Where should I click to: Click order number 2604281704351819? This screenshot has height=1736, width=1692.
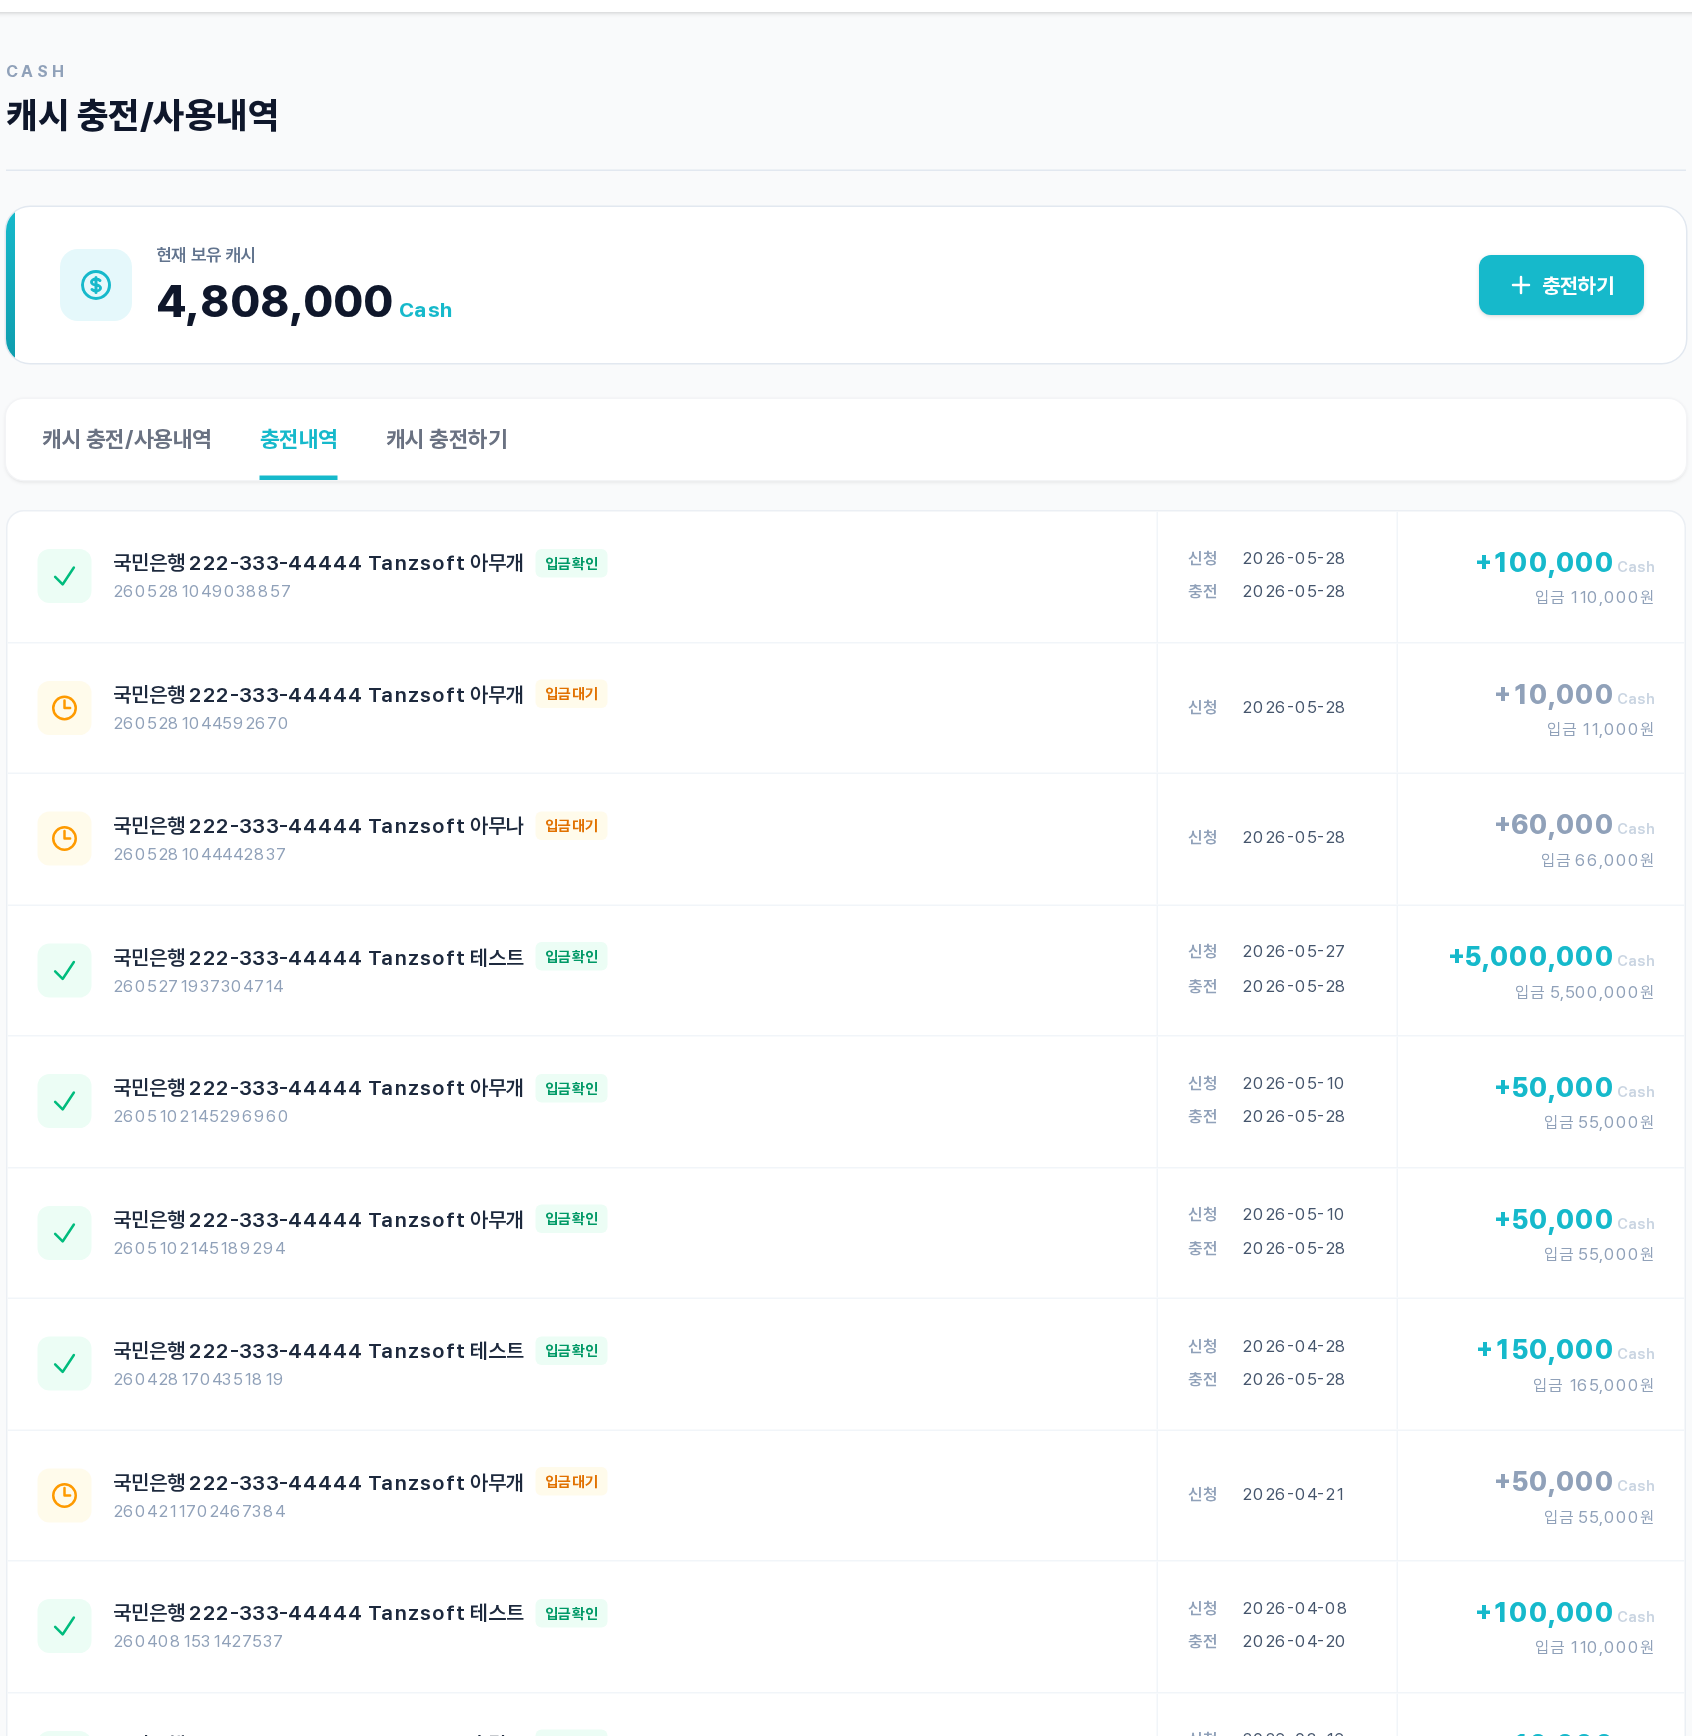point(198,1379)
